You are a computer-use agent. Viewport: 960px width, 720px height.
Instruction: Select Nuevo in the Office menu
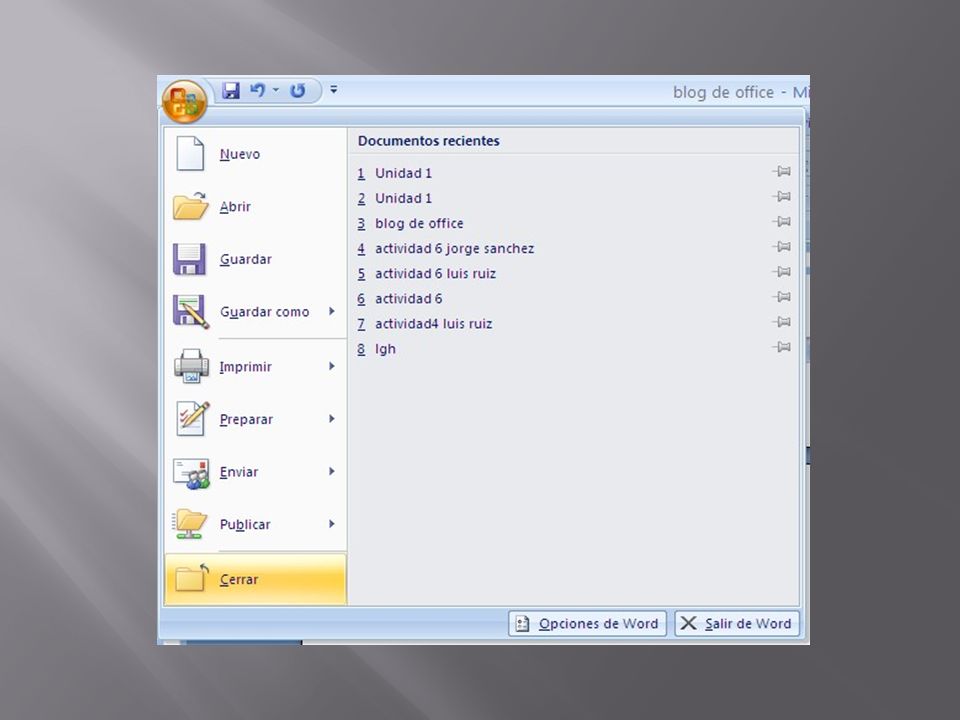click(x=255, y=154)
